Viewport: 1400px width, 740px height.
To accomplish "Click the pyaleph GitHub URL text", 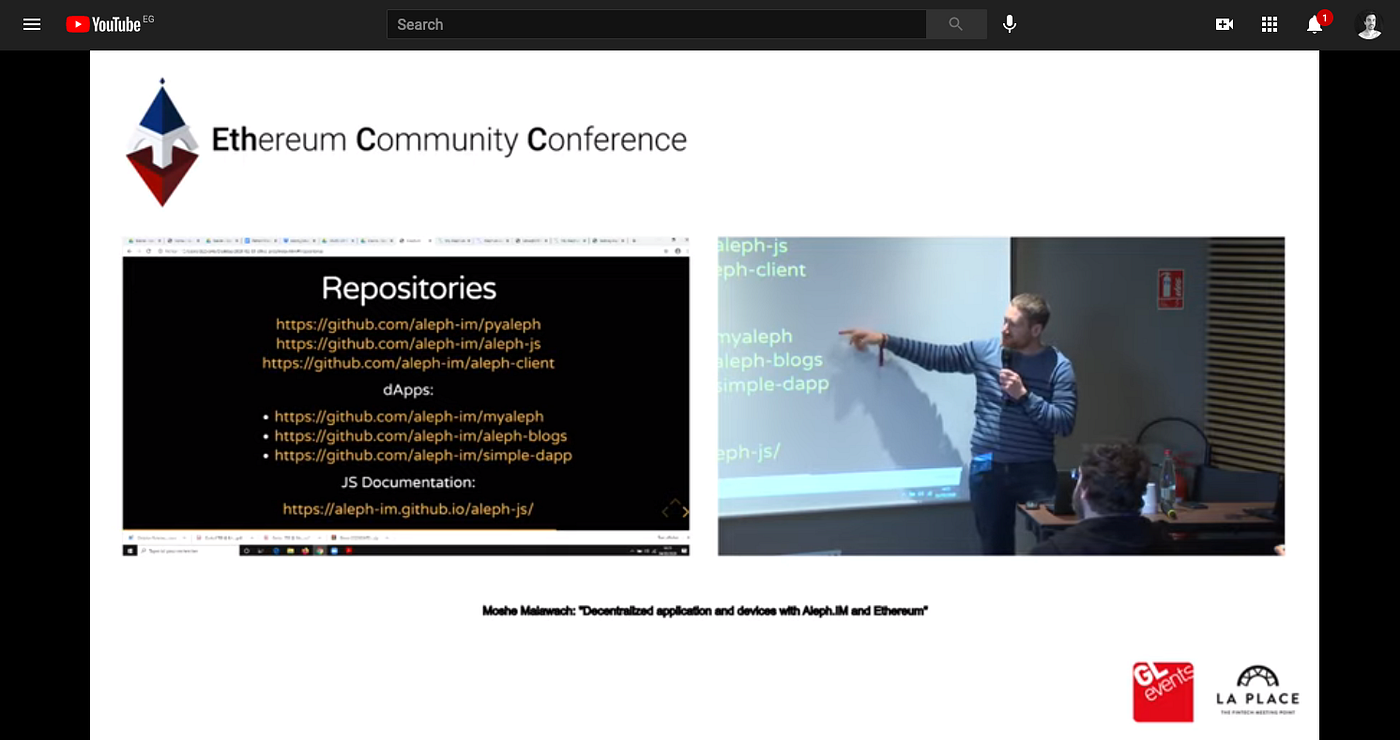I will pos(408,324).
